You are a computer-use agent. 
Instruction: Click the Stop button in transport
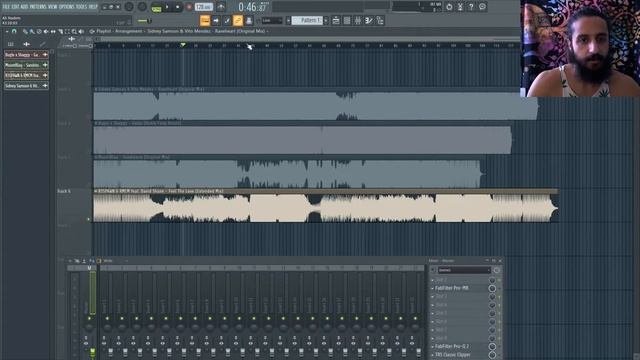click(178, 7)
